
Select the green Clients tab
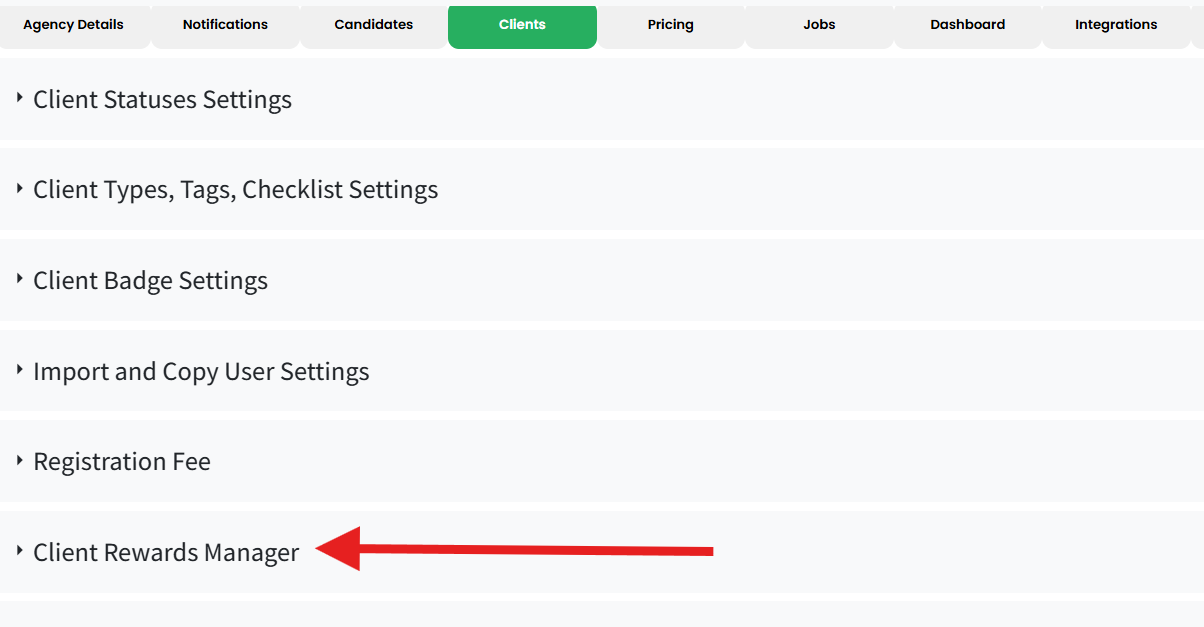(522, 25)
